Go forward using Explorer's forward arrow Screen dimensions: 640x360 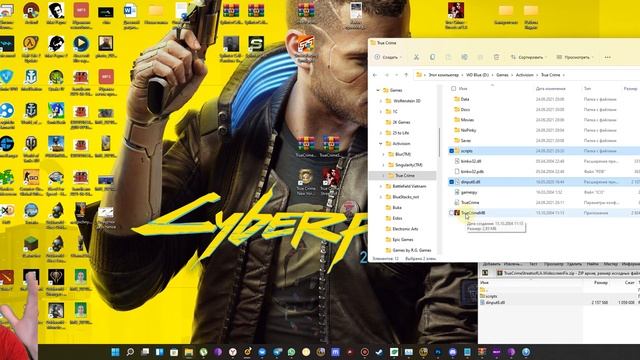387,75
